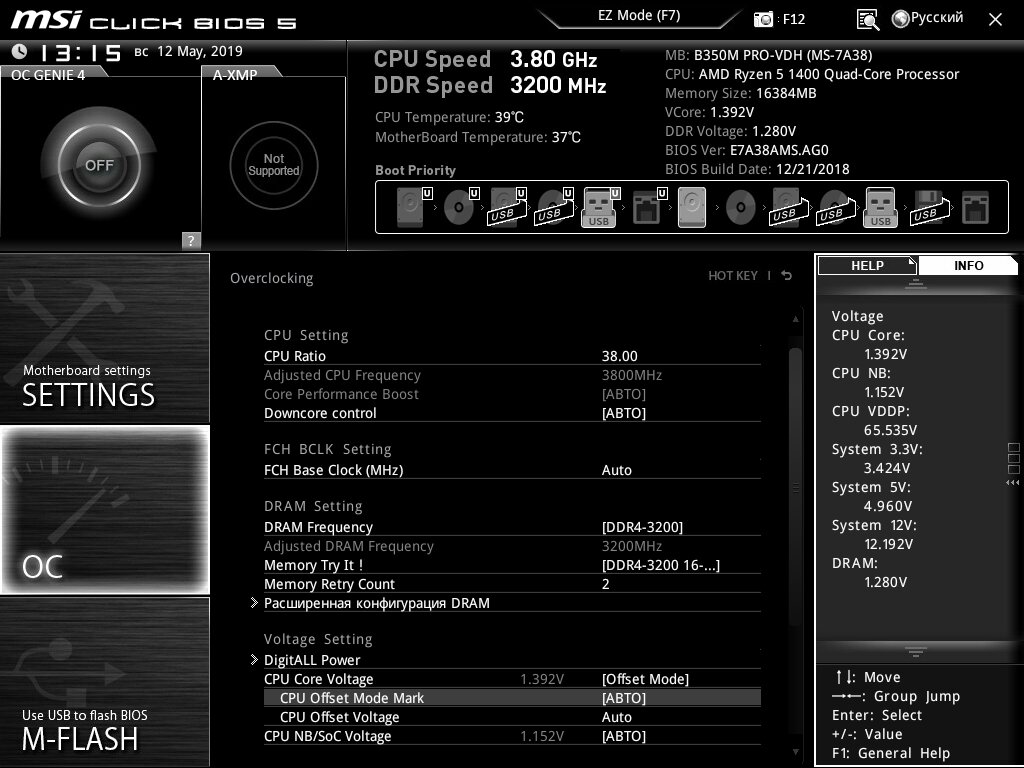Open the DRAM Frequency [DDR4-3200] dropdown
Image resolution: width=1024 pixels, height=768 pixels.
coord(643,526)
